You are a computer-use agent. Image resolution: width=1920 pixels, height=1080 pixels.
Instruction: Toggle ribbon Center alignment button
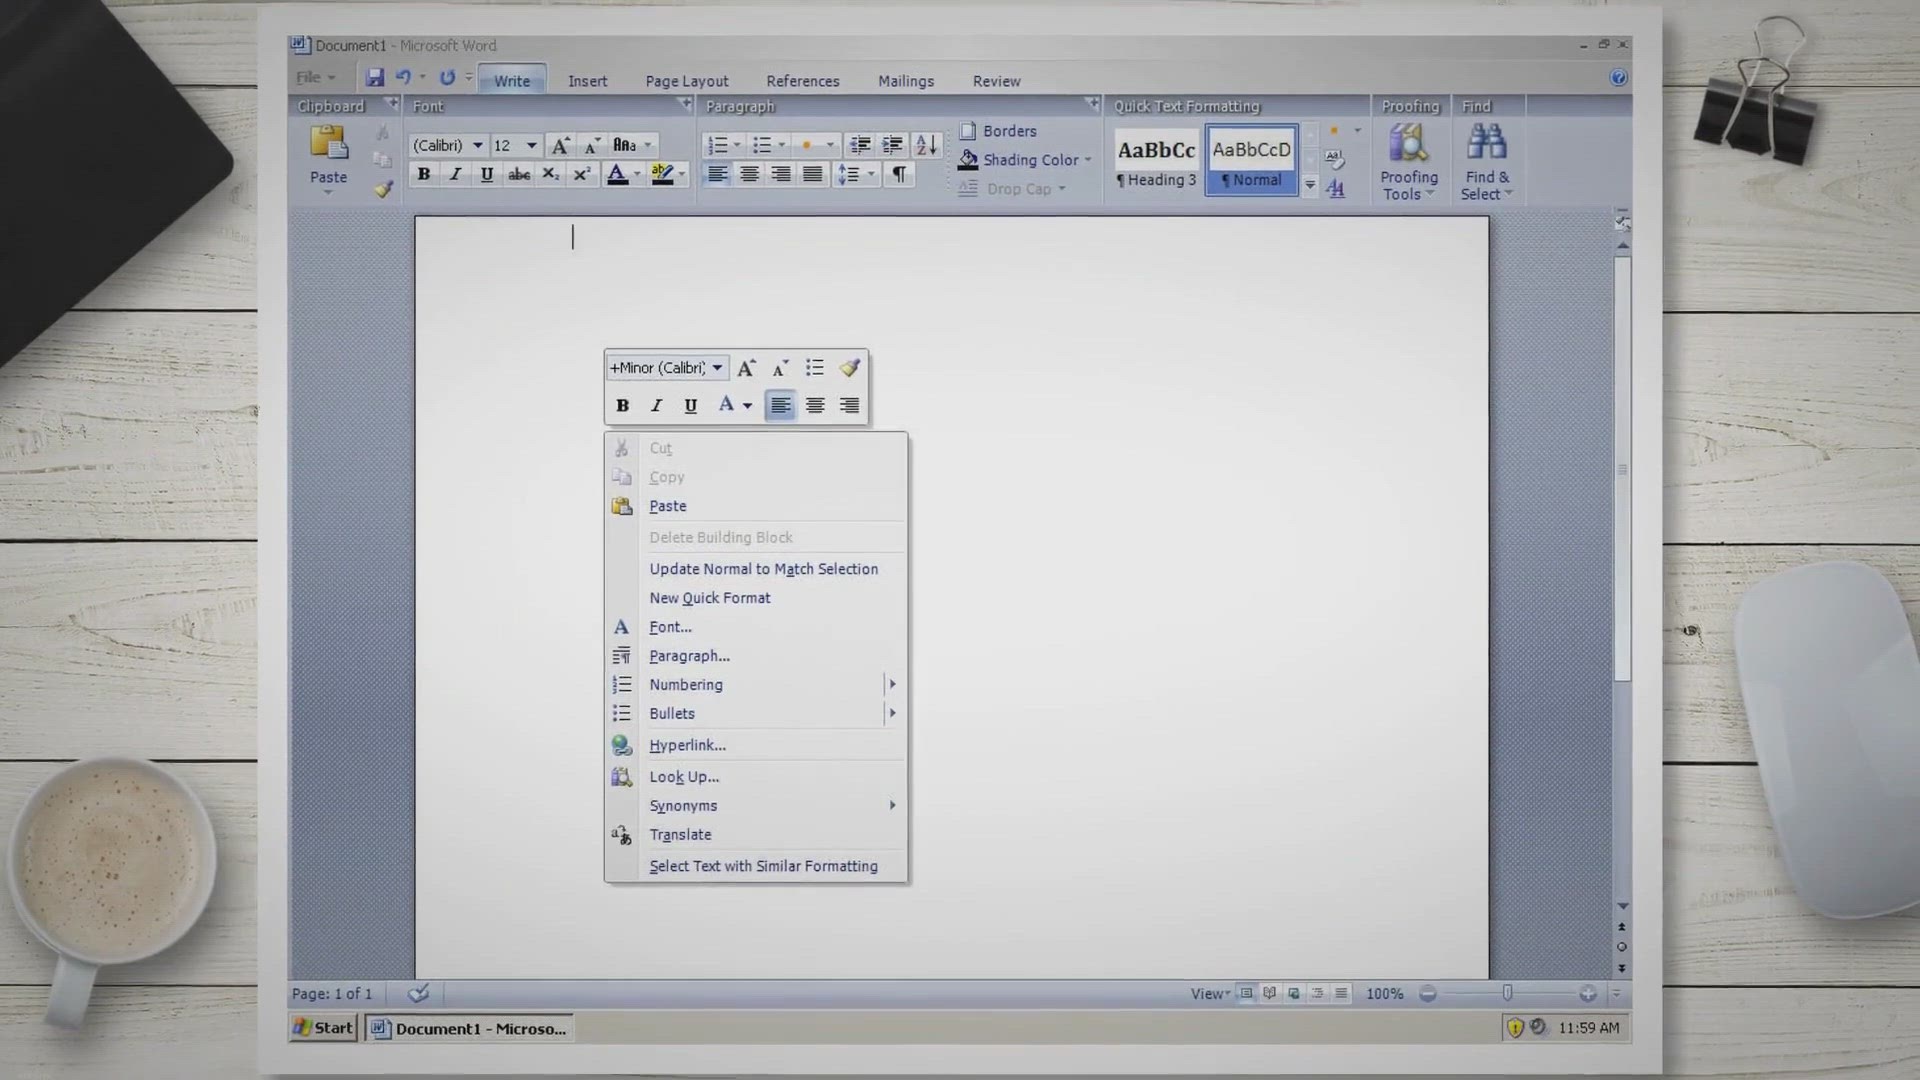[x=749, y=174]
